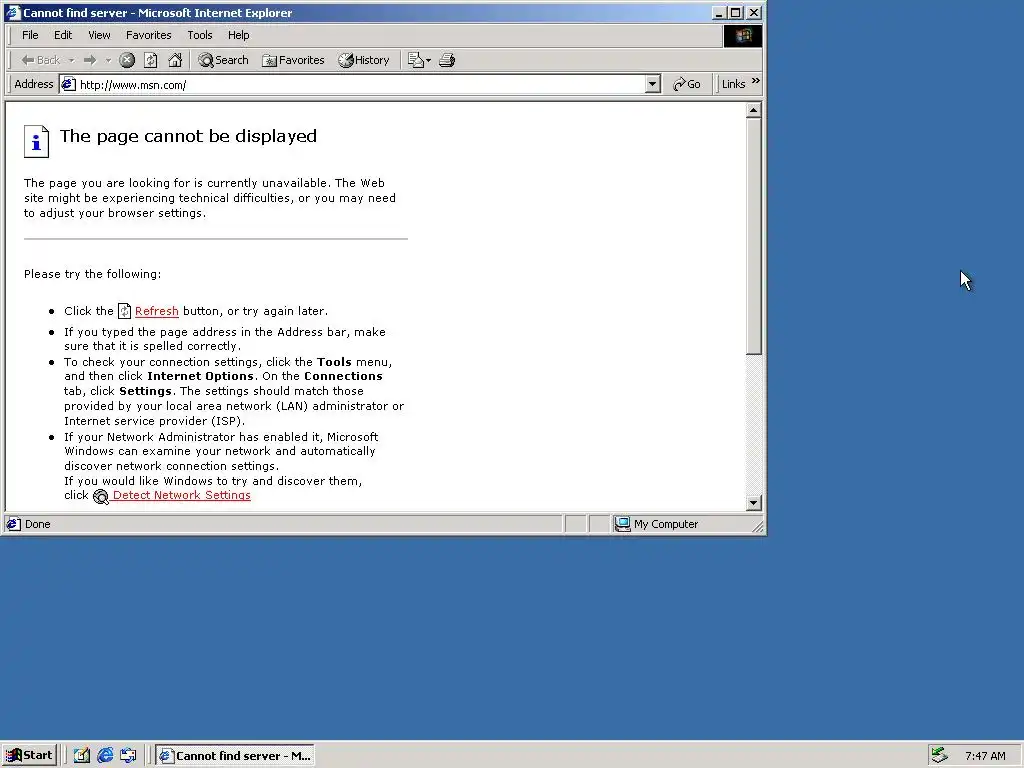Open the Tools menu
1024x768 pixels.
(x=200, y=35)
